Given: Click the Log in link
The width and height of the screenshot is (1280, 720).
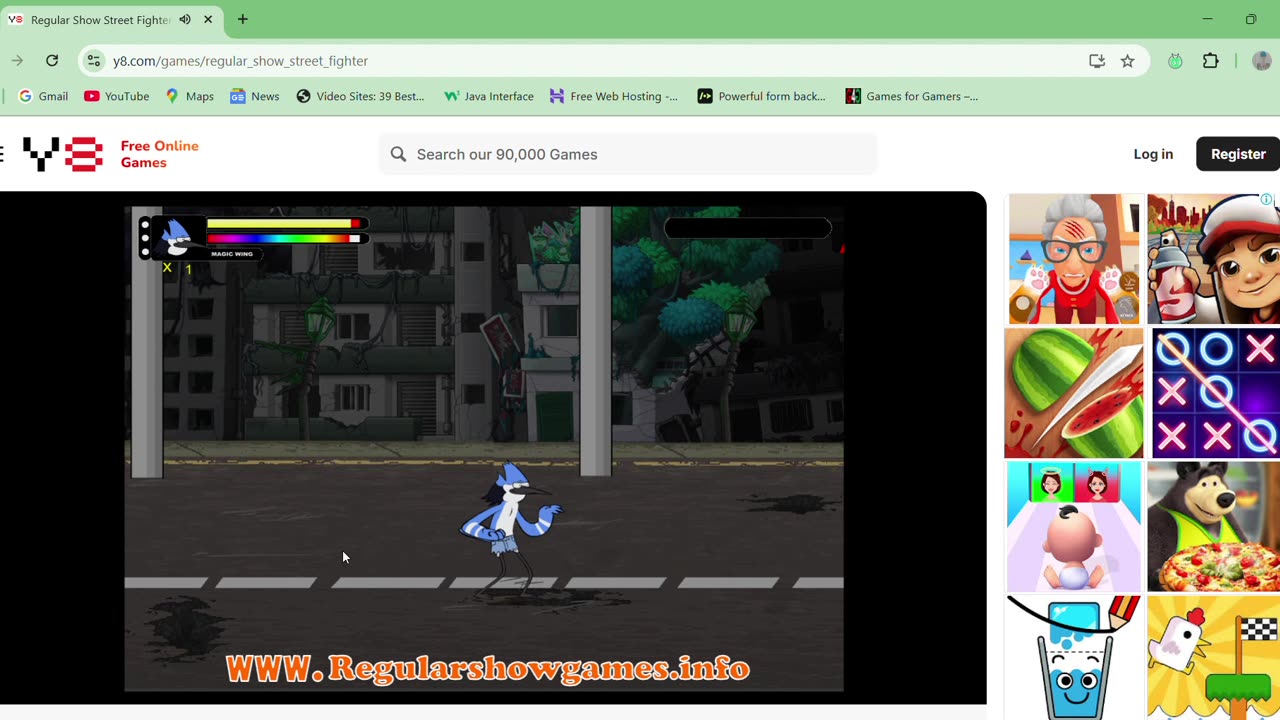Looking at the screenshot, I should click(x=1153, y=154).
